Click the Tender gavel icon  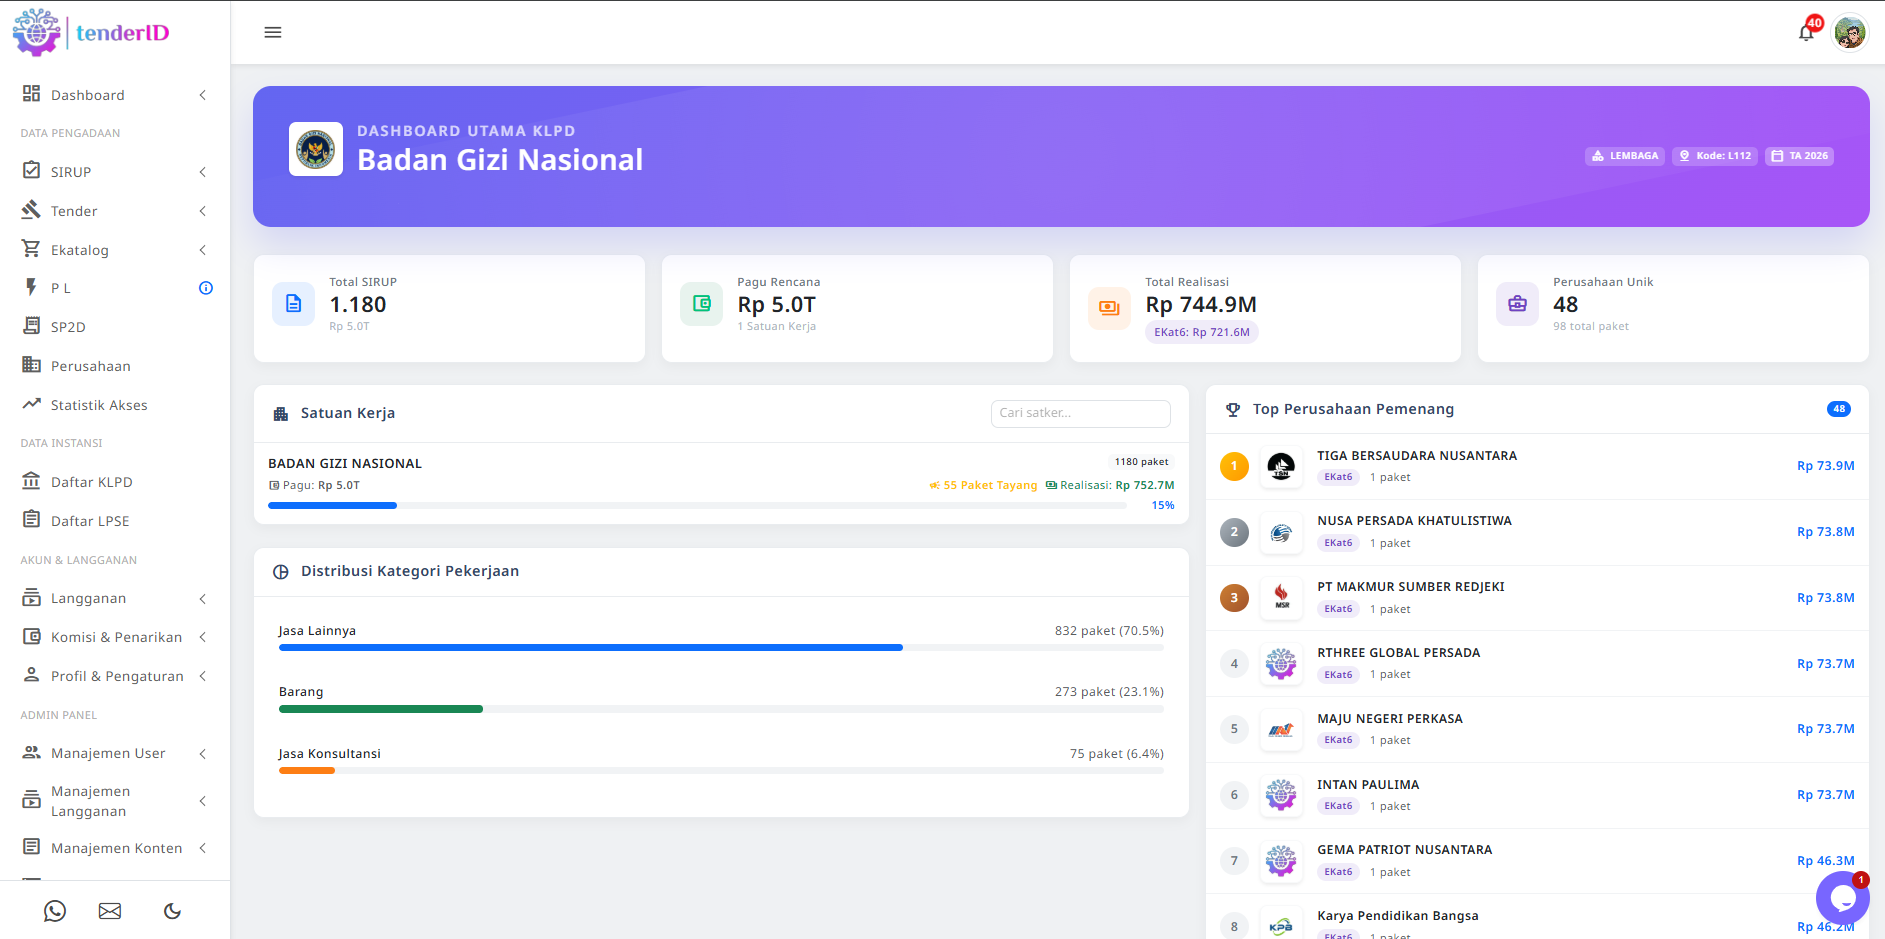pos(31,210)
